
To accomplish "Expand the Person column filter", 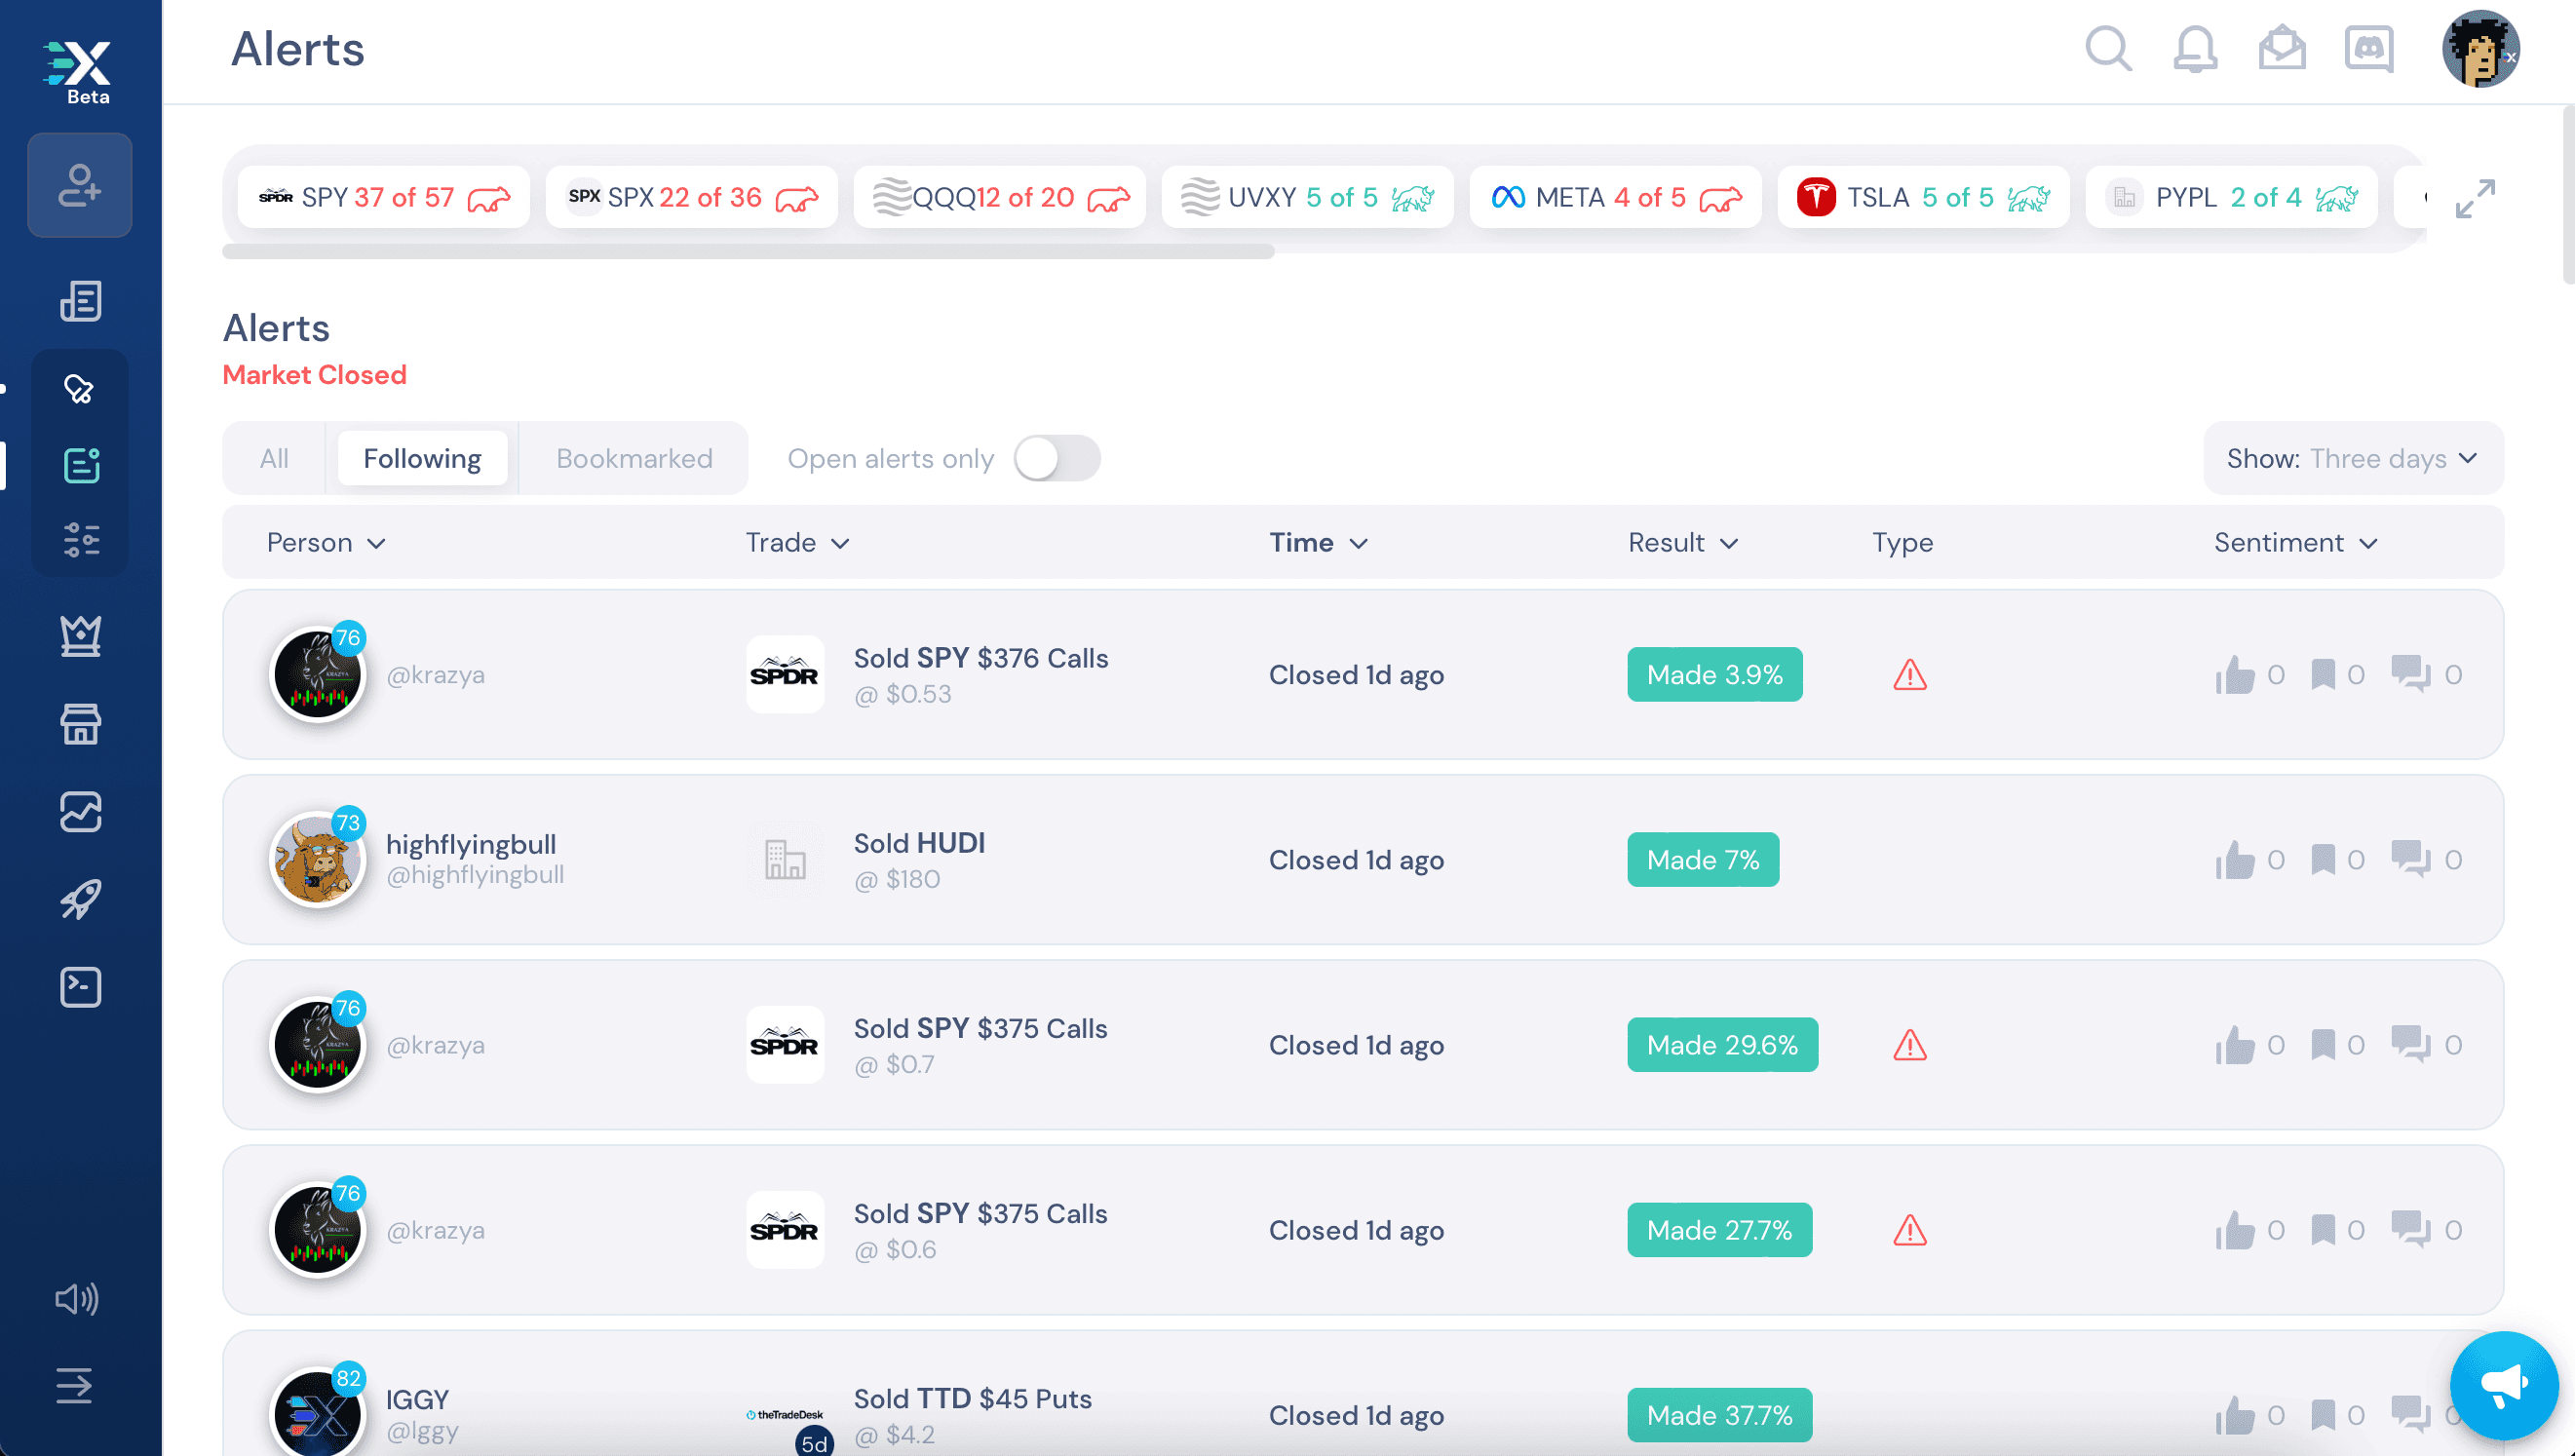I will (326, 543).
